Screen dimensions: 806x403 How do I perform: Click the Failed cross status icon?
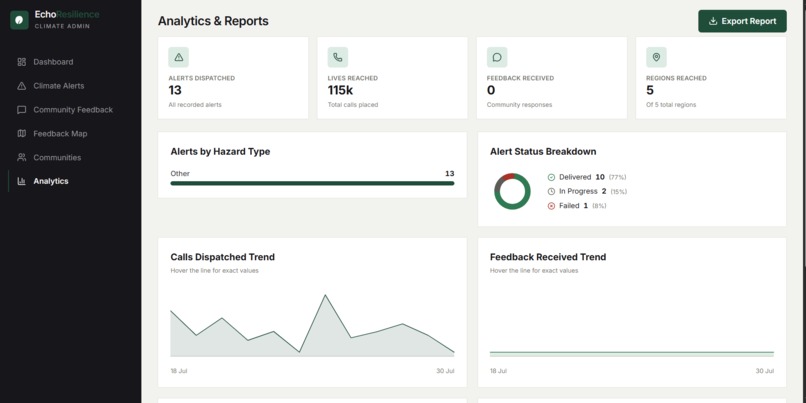pos(551,206)
